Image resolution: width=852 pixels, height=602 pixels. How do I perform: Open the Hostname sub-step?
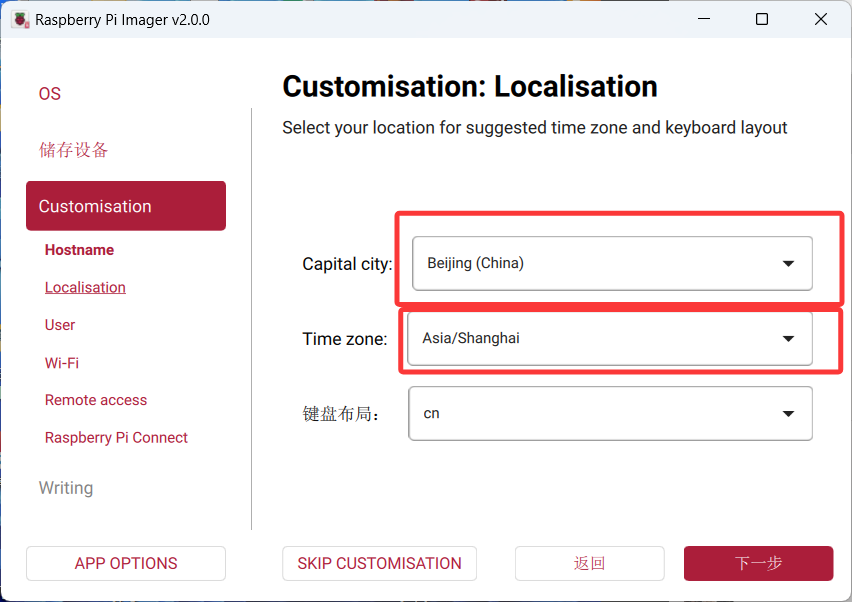[79, 250]
